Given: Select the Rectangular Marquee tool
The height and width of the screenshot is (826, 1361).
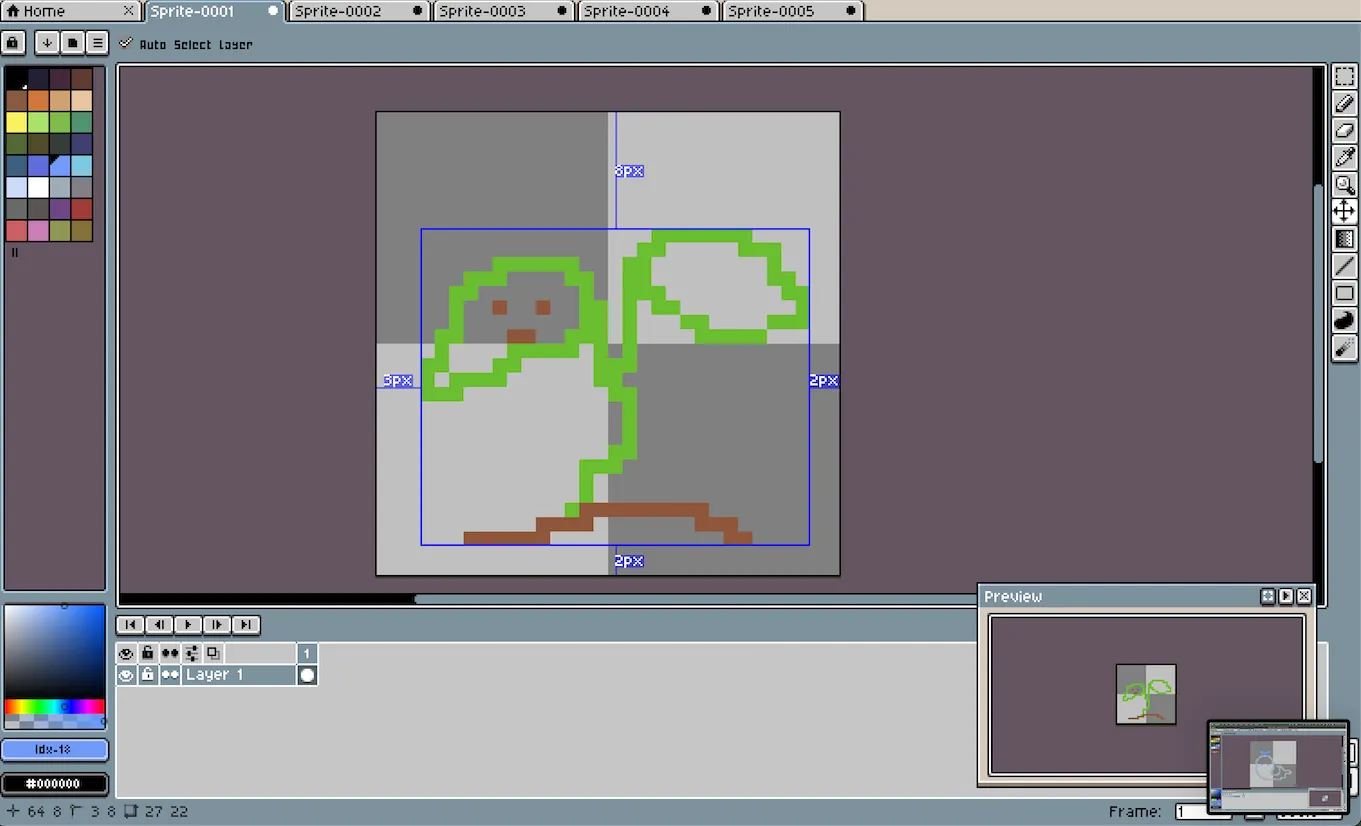Looking at the screenshot, I should pos(1345,77).
